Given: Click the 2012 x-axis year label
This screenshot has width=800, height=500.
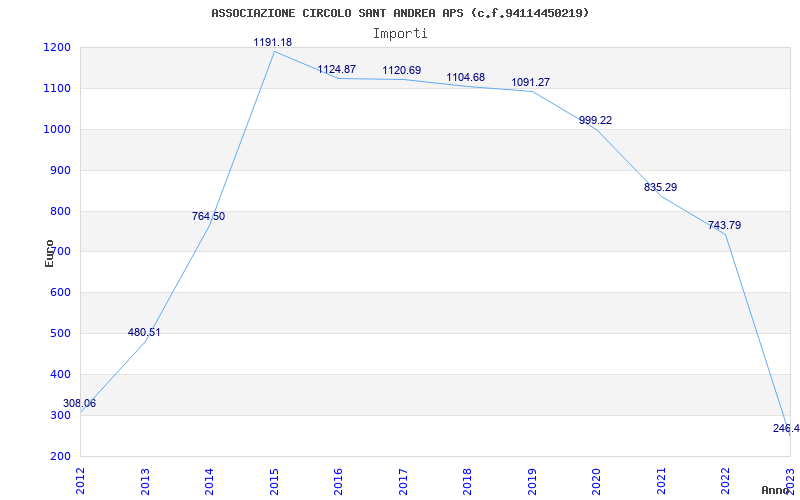Looking at the screenshot, I should point(81,480).
